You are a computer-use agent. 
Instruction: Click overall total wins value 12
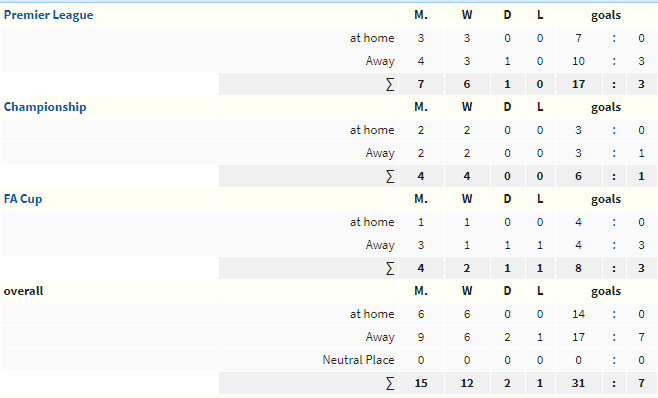pyautogui.click(x=467, y=383)
